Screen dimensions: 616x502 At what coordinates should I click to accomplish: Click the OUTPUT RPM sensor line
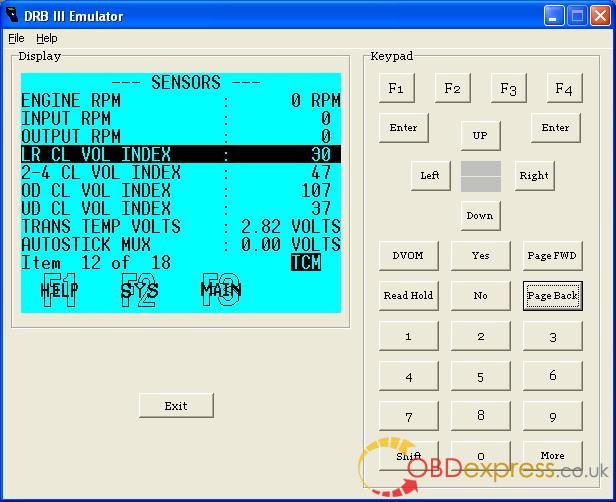[x=181, y=136]
